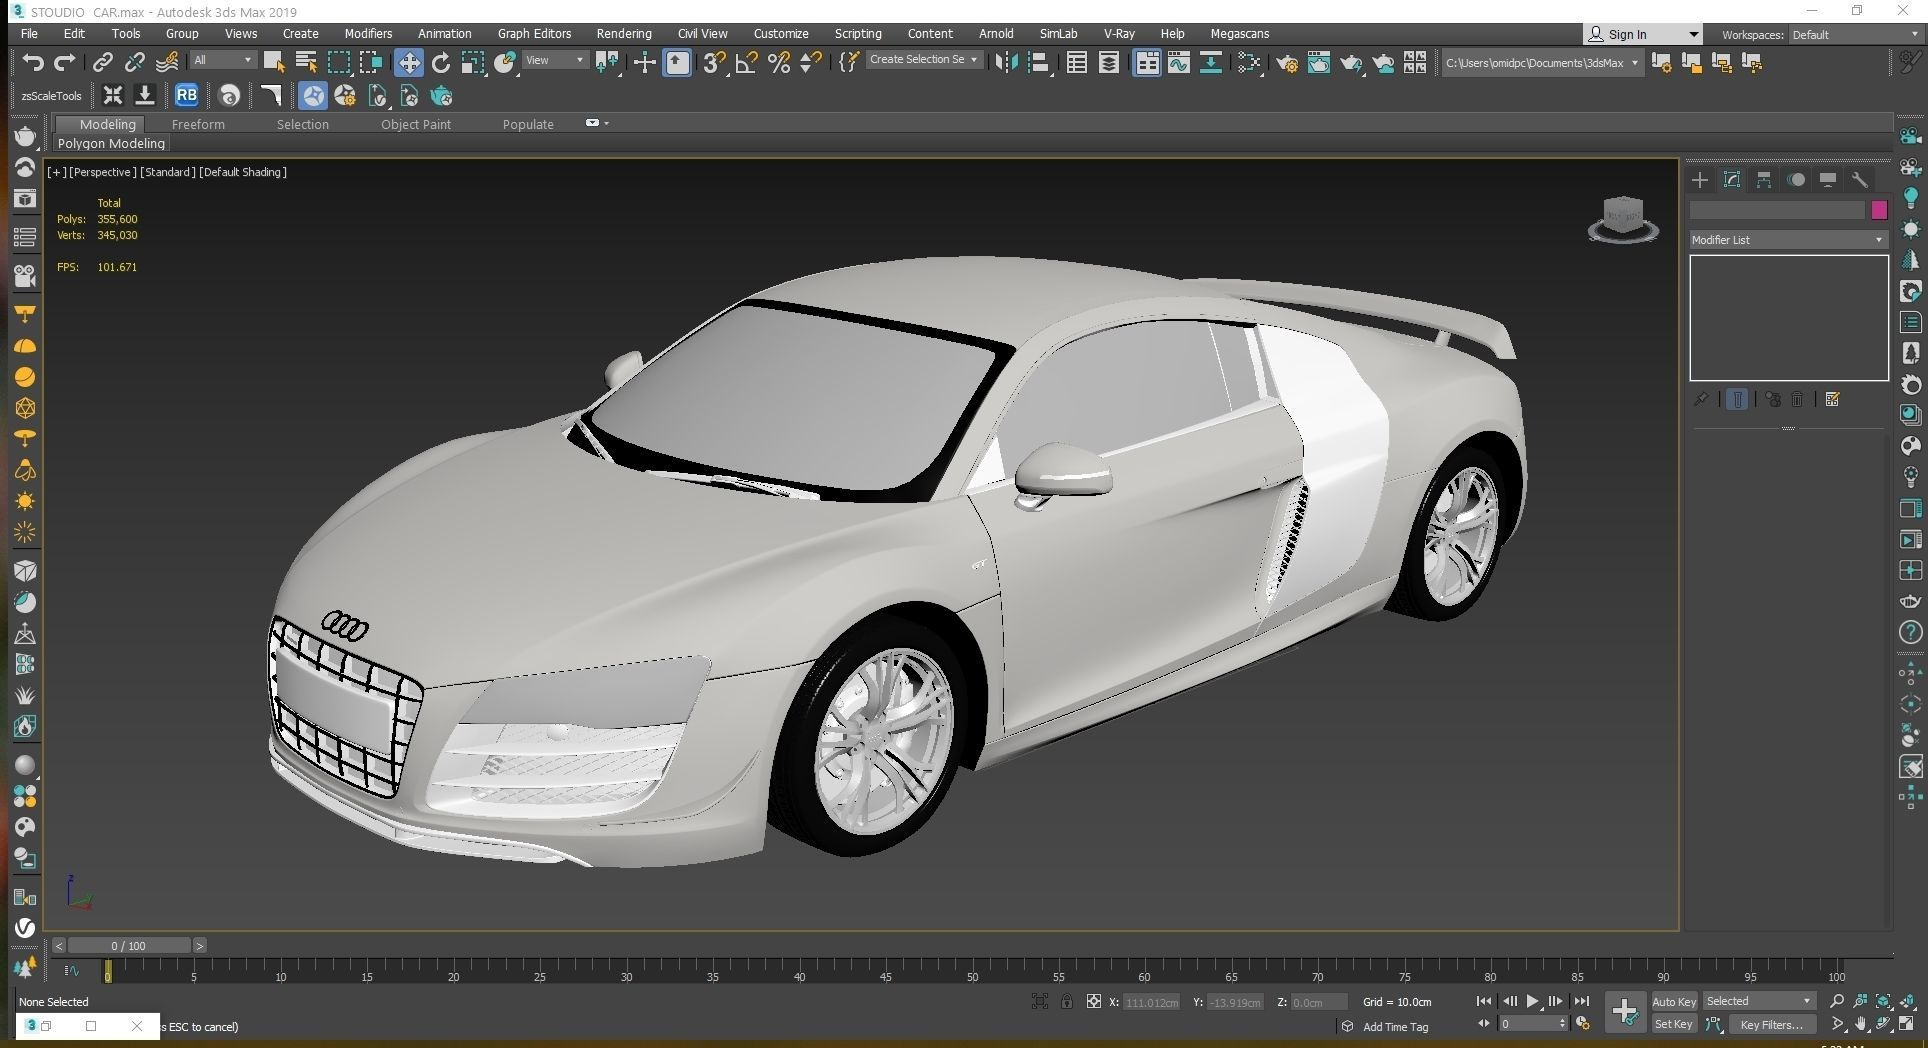Click the Polygon Modeling panel label
The height and width of the screenshot is (1048, 1928).
111,144
